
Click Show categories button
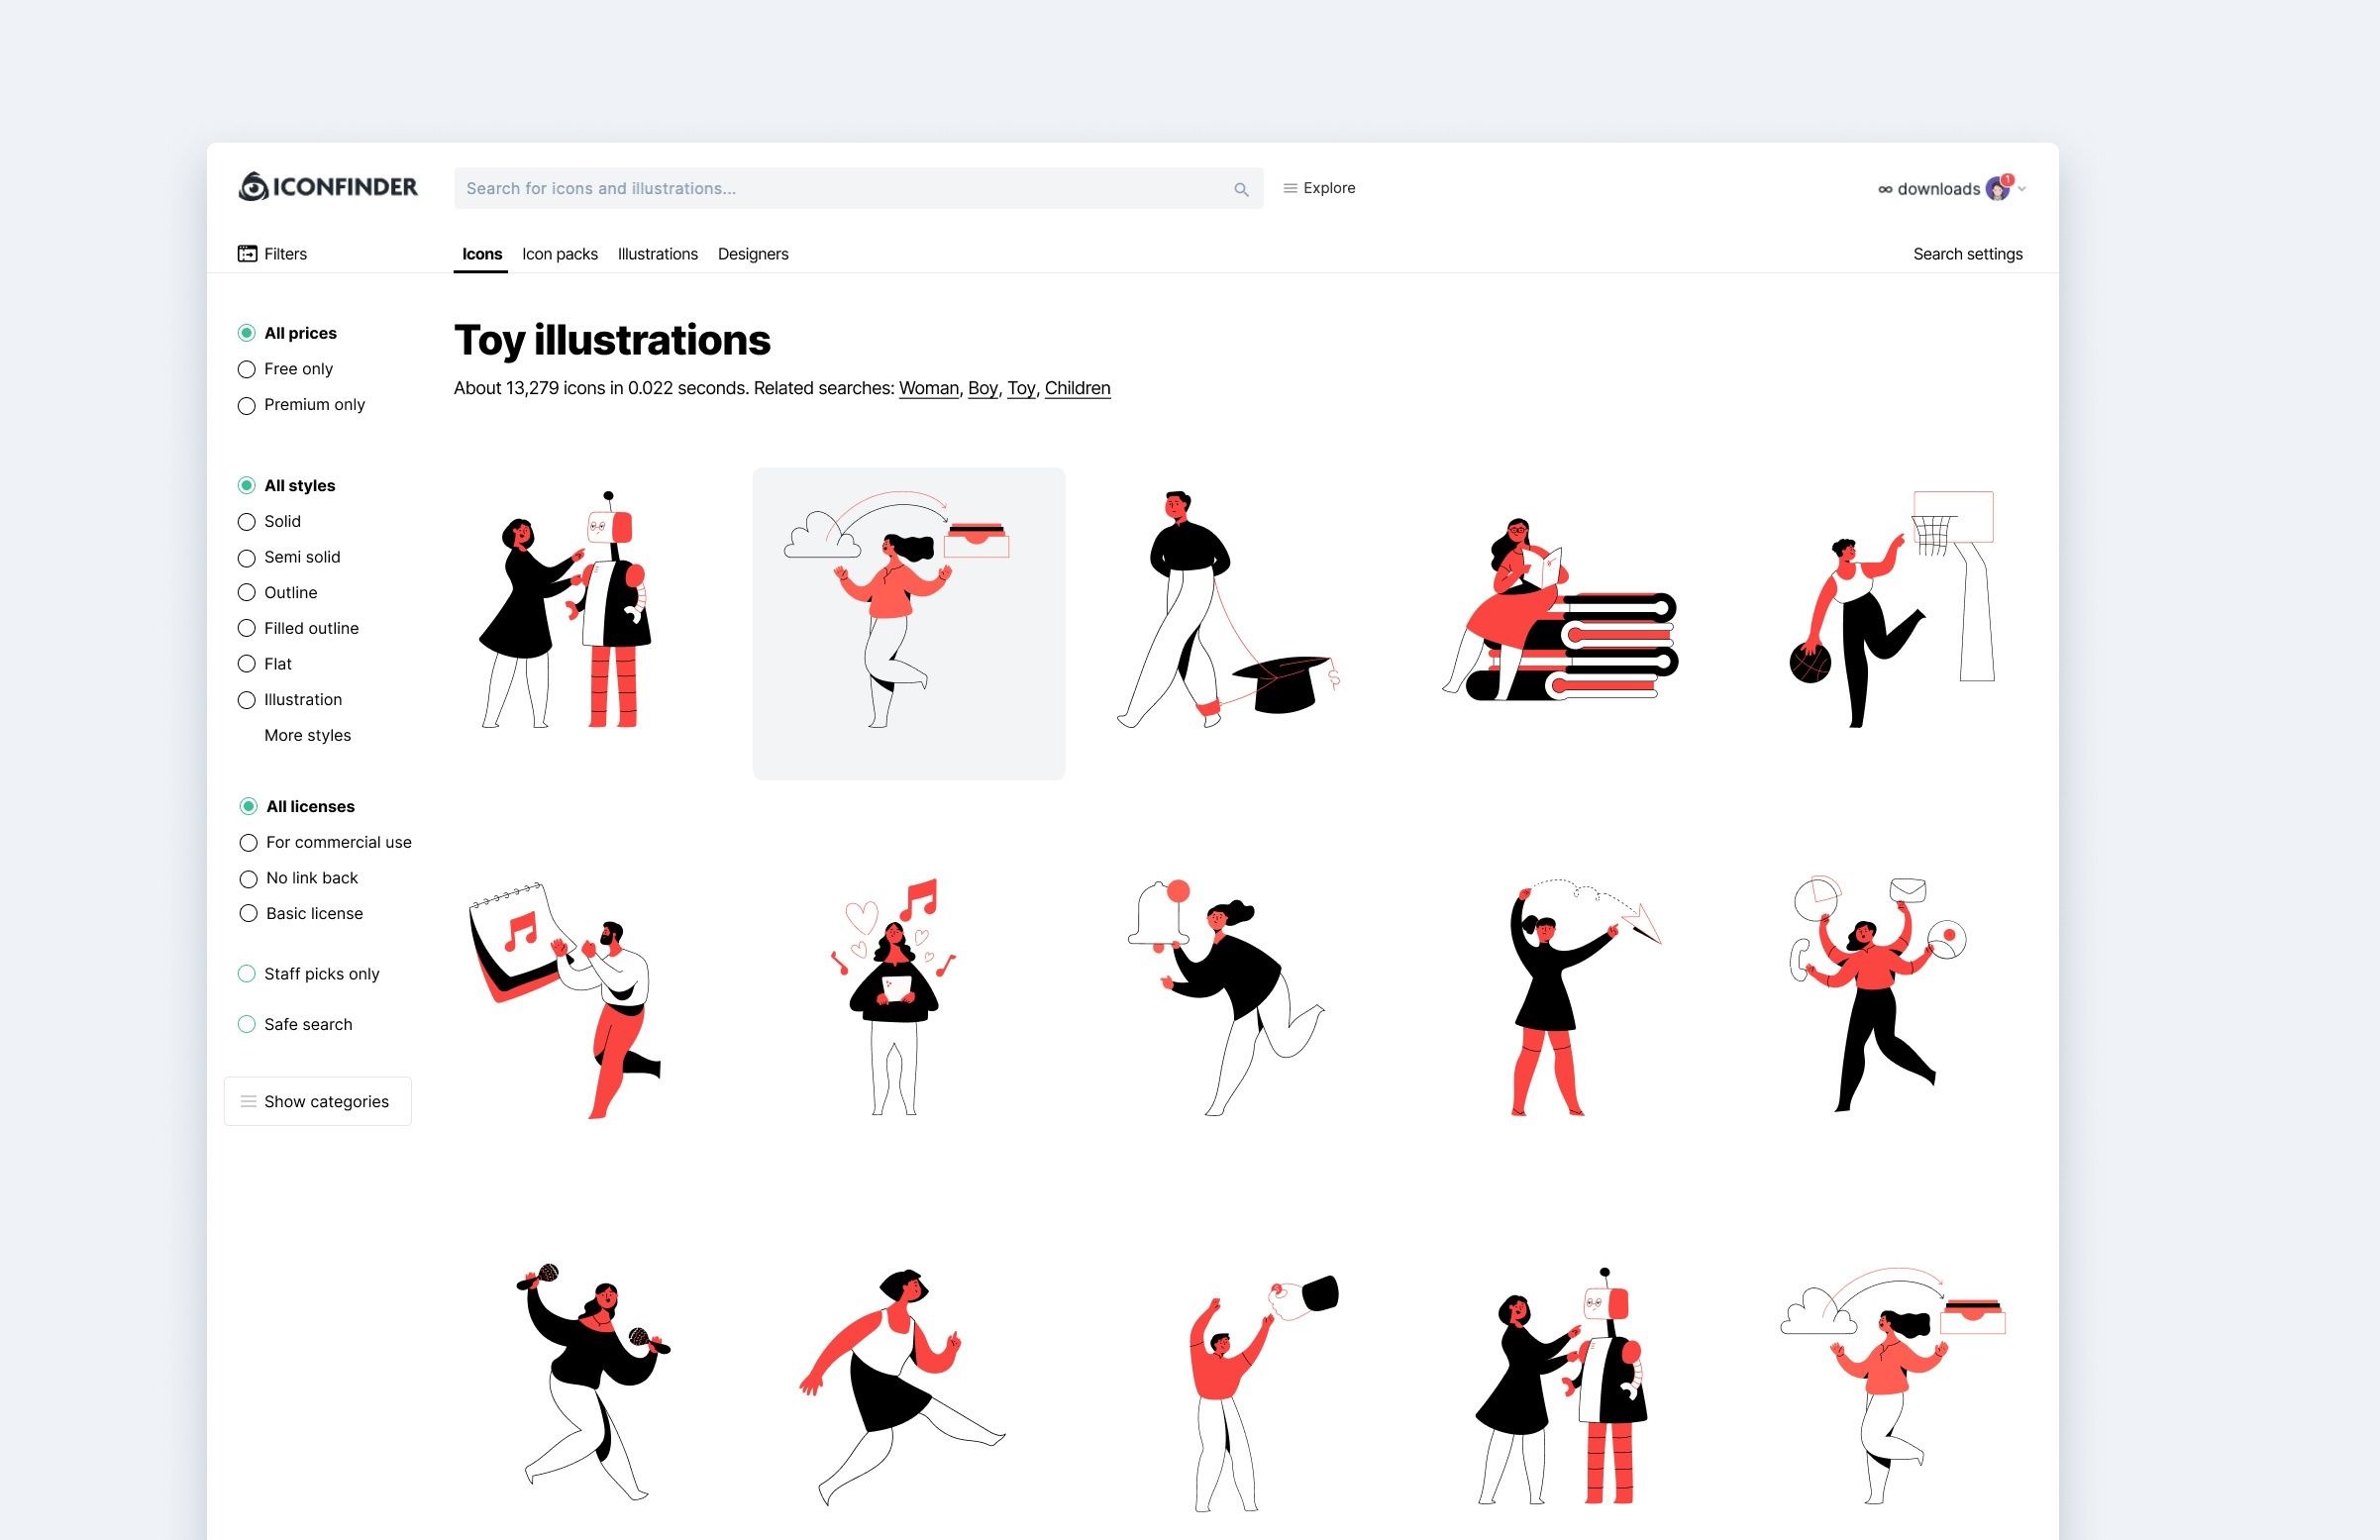[318, 1101]
